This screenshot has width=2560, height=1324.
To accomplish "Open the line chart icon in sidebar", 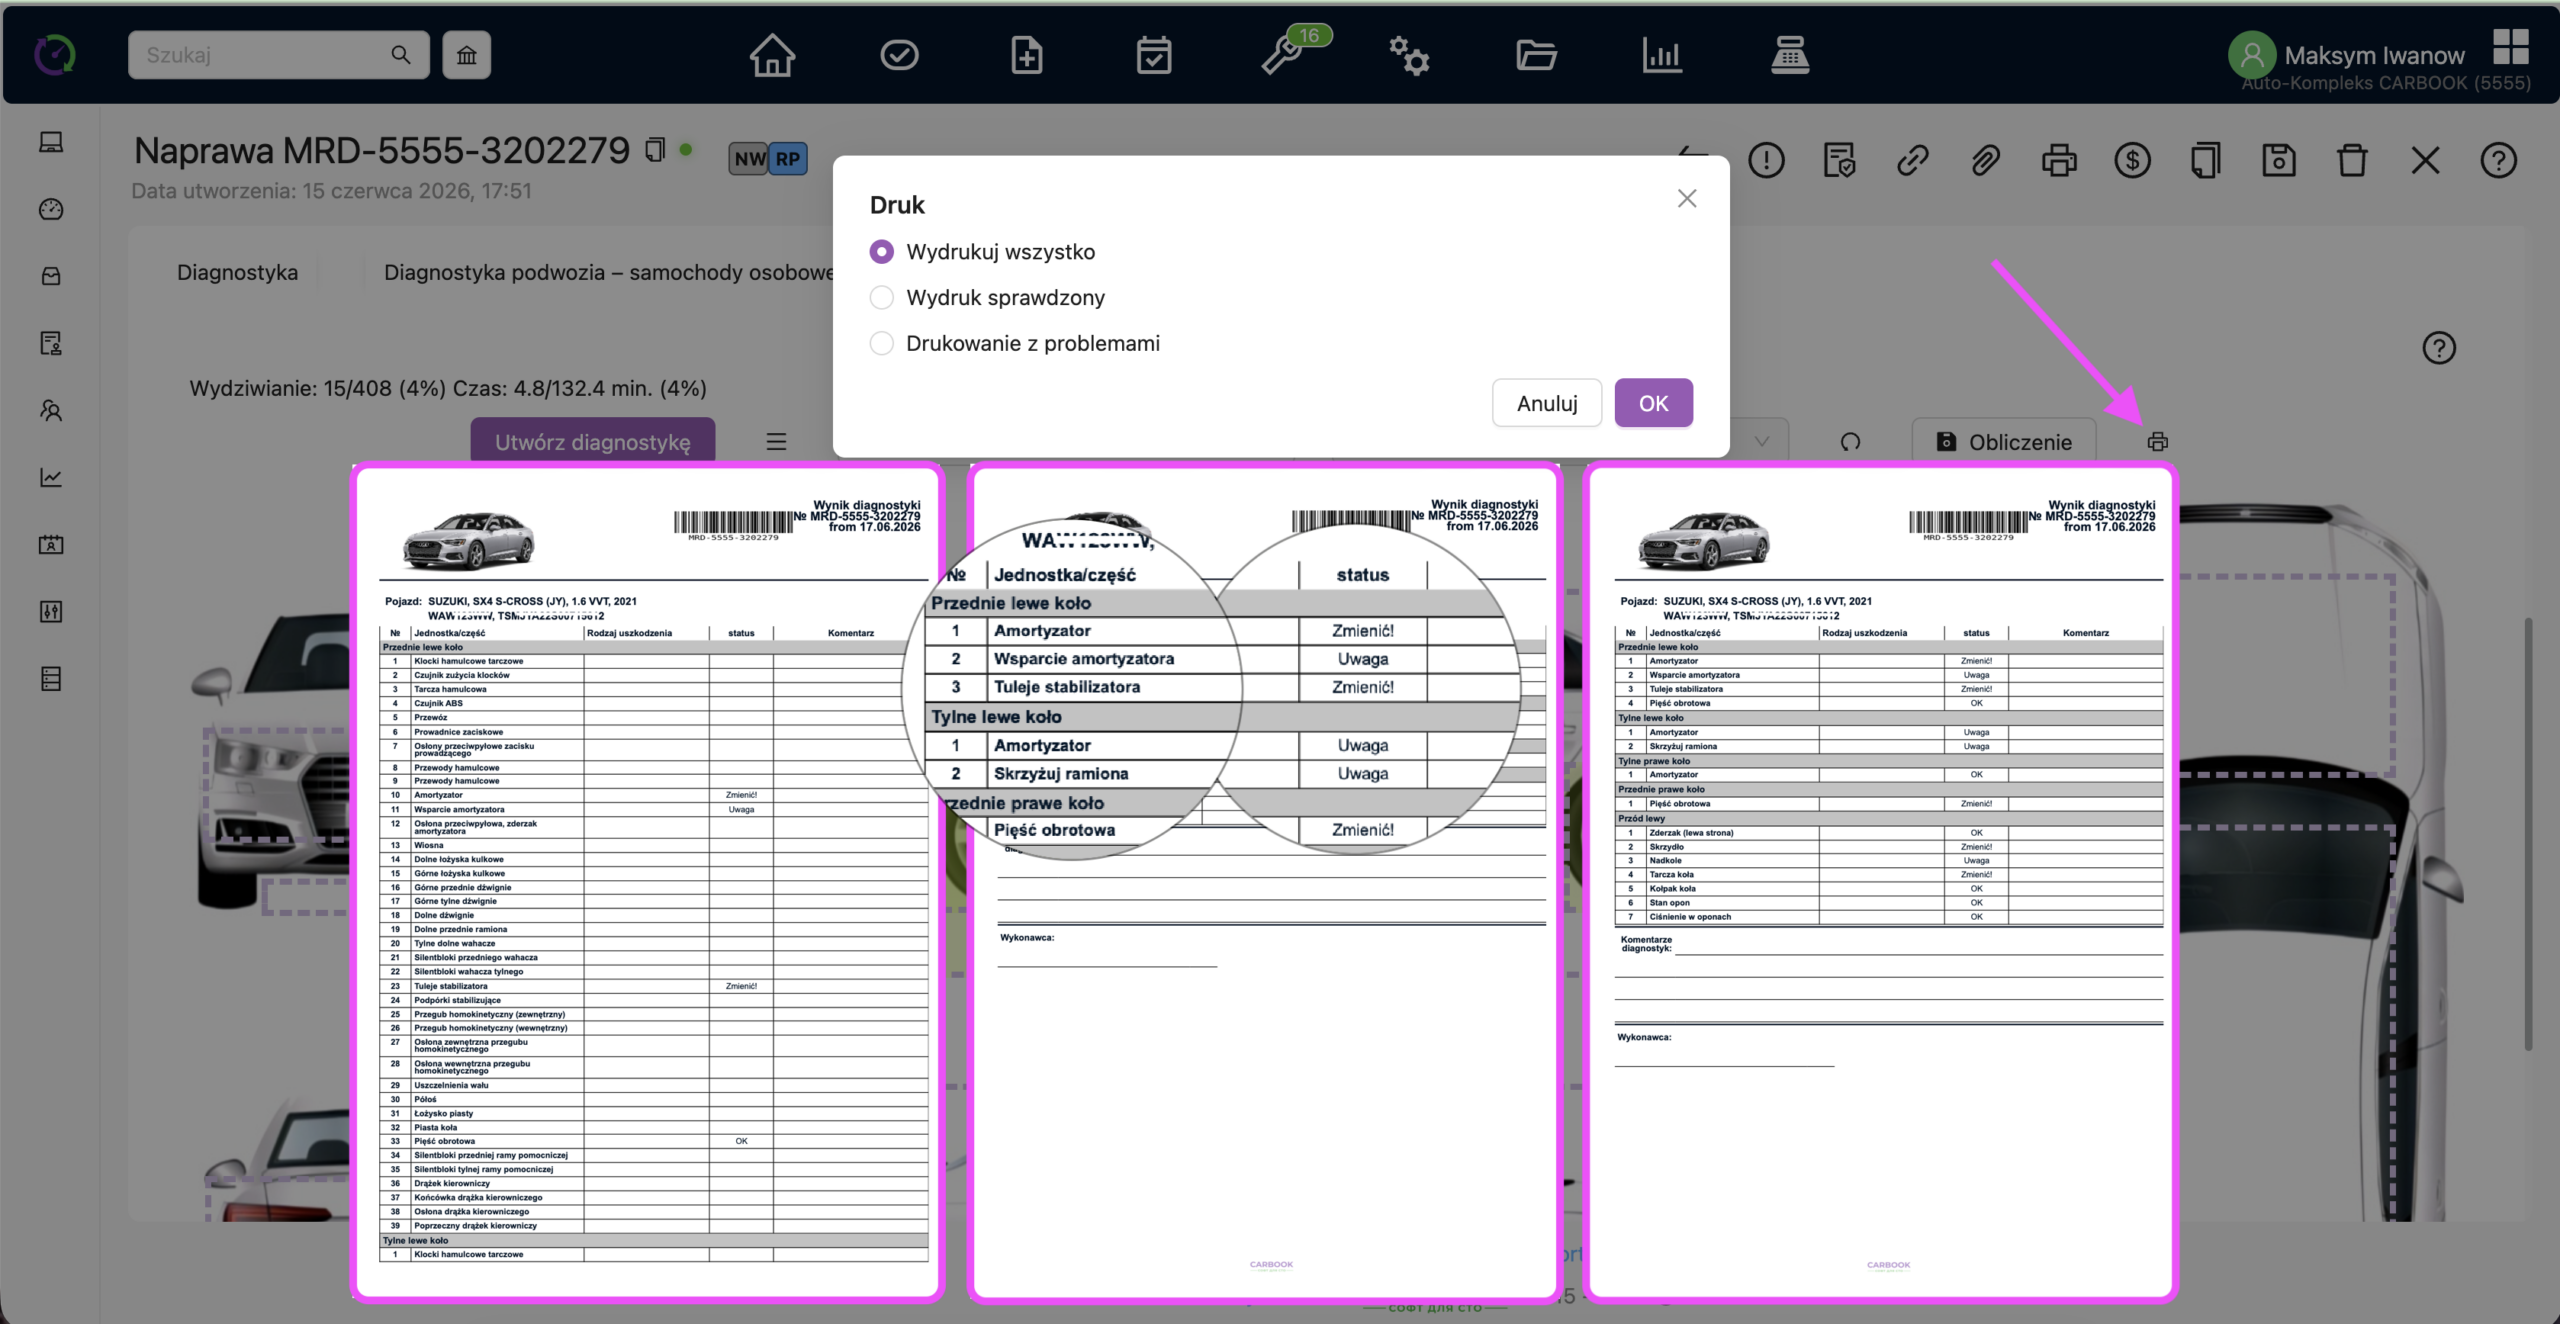I will click(51, 477).
